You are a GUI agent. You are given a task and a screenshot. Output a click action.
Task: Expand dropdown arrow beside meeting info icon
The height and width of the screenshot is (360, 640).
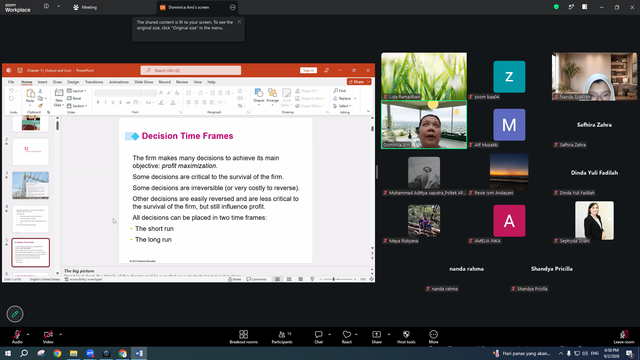(58, 6)
